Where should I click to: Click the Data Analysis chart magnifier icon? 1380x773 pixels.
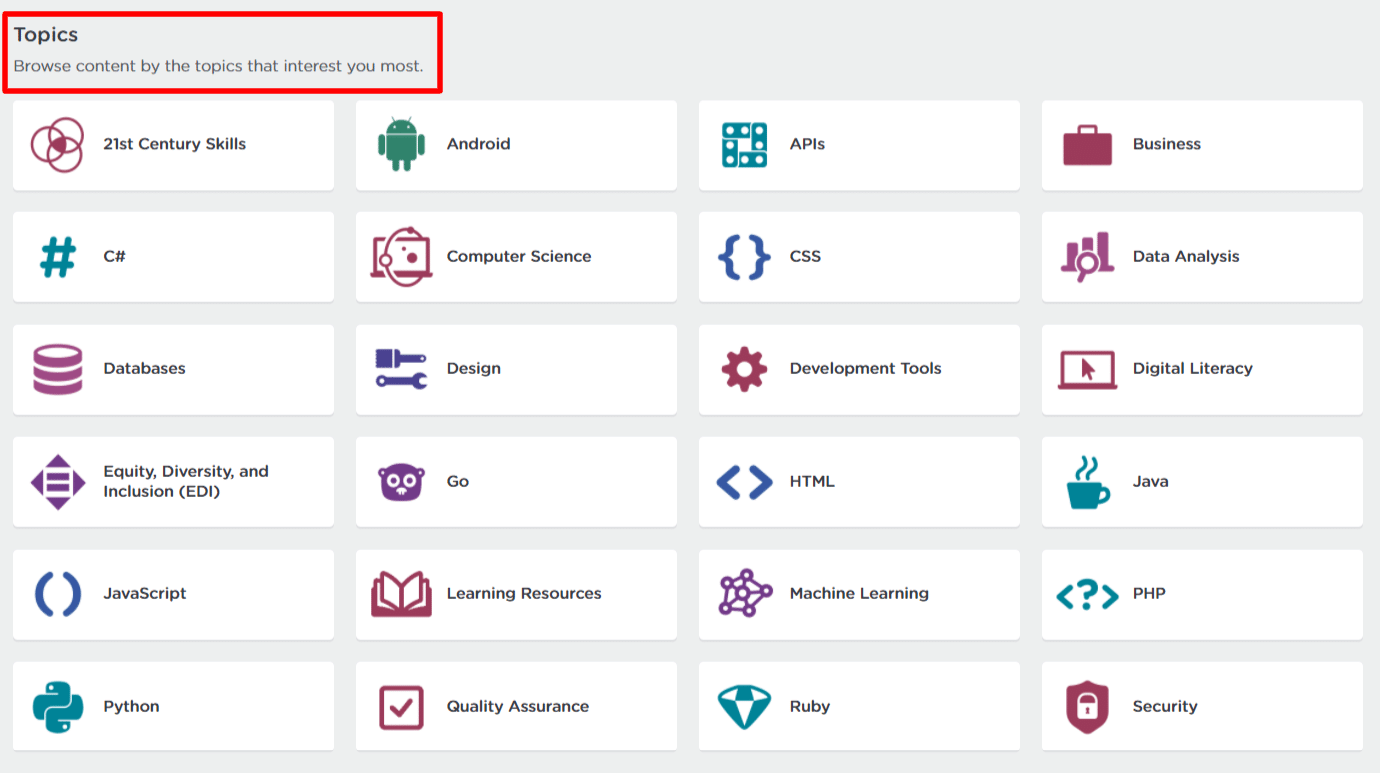pyautogui.click(x=1087, y=257)
